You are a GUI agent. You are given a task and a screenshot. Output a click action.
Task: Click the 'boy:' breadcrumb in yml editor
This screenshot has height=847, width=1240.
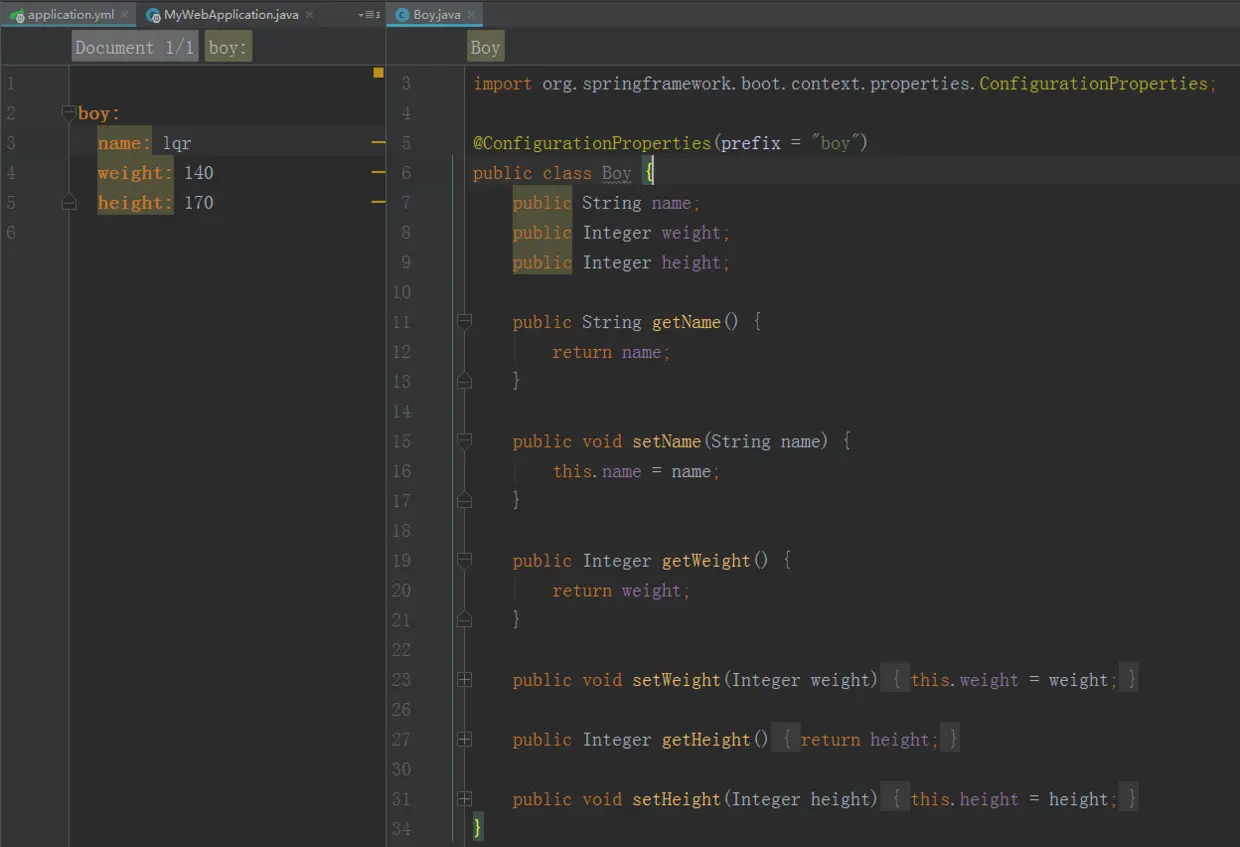pos(228,47)
